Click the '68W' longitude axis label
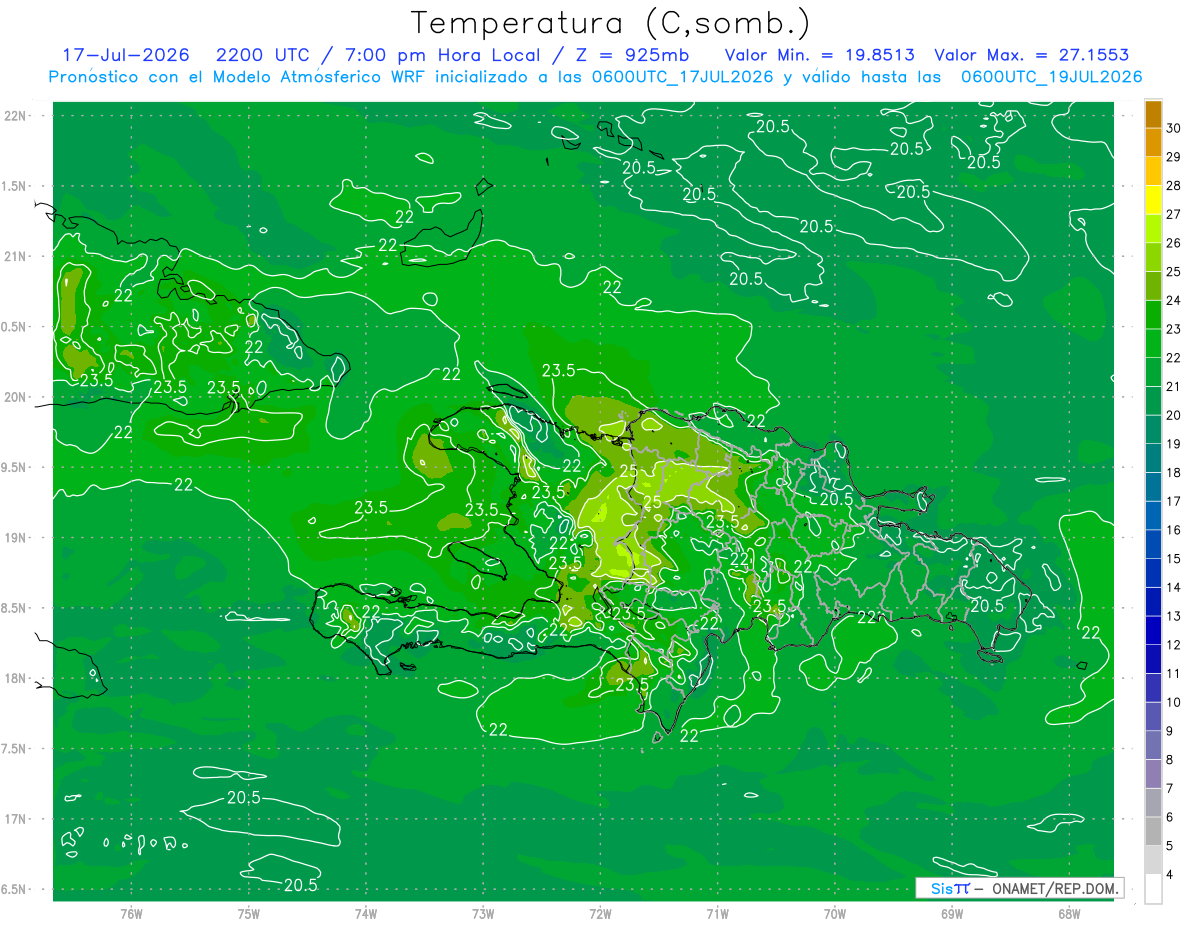Image resolution: width=1200 pixels, height=927 pixels. tap(1068, 913)
